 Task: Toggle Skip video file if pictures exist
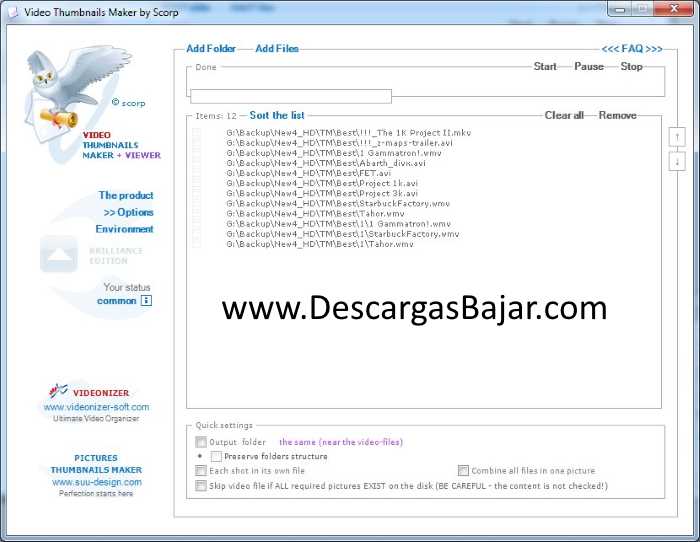(201, 486)
